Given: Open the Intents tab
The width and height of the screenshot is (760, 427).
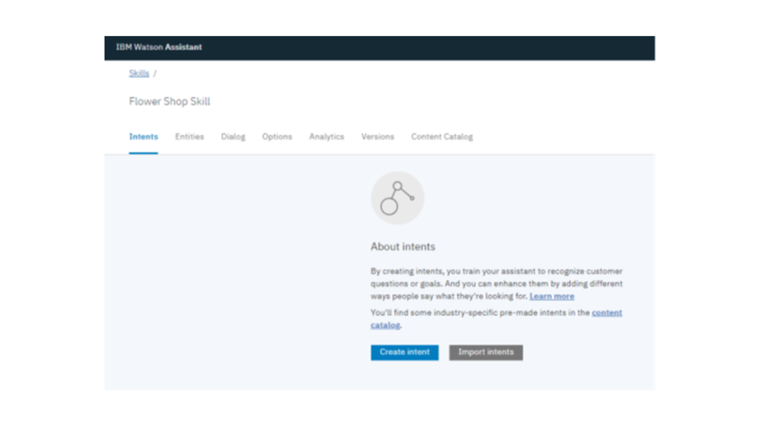Looking at the screenshot, I should [143, 137].
